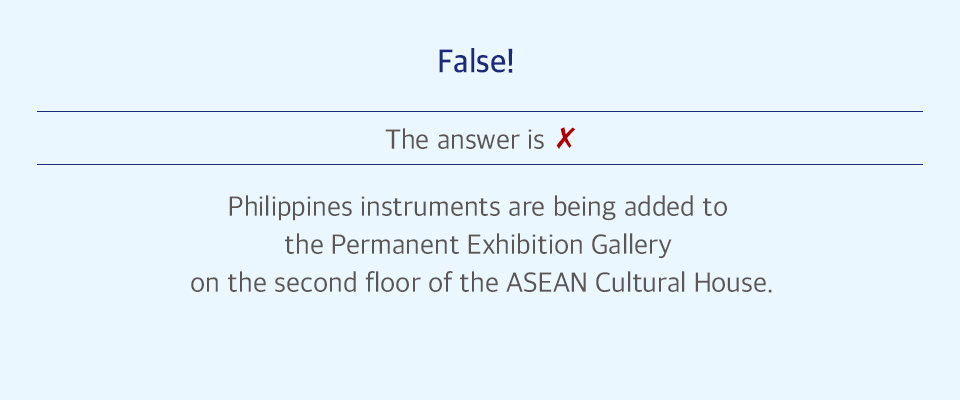The image size is (960, 400).
Task: Click "Permanent Exhibition Gallery" text
Action: pyautogui.click(x=501, y=245)
